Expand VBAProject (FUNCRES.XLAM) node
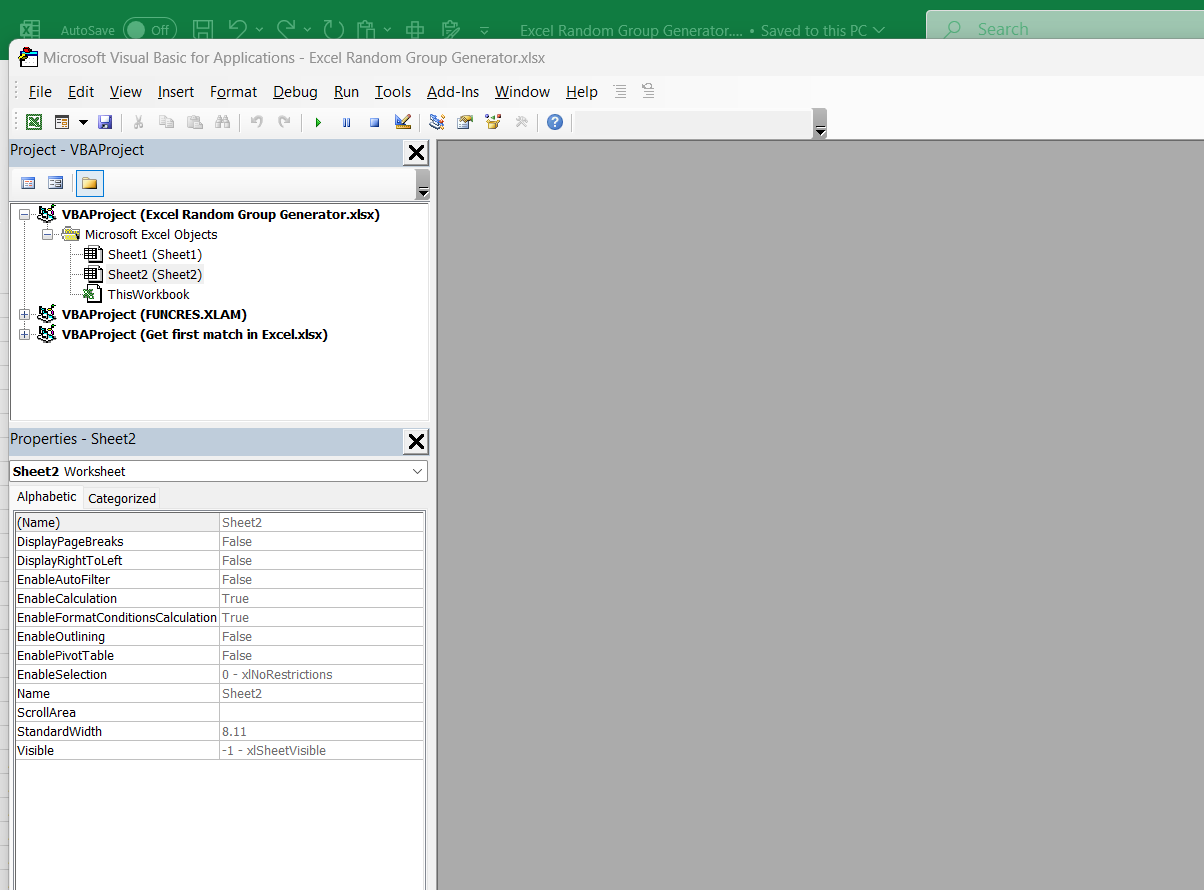The image size is (1204, 890). tap(25, 314)
